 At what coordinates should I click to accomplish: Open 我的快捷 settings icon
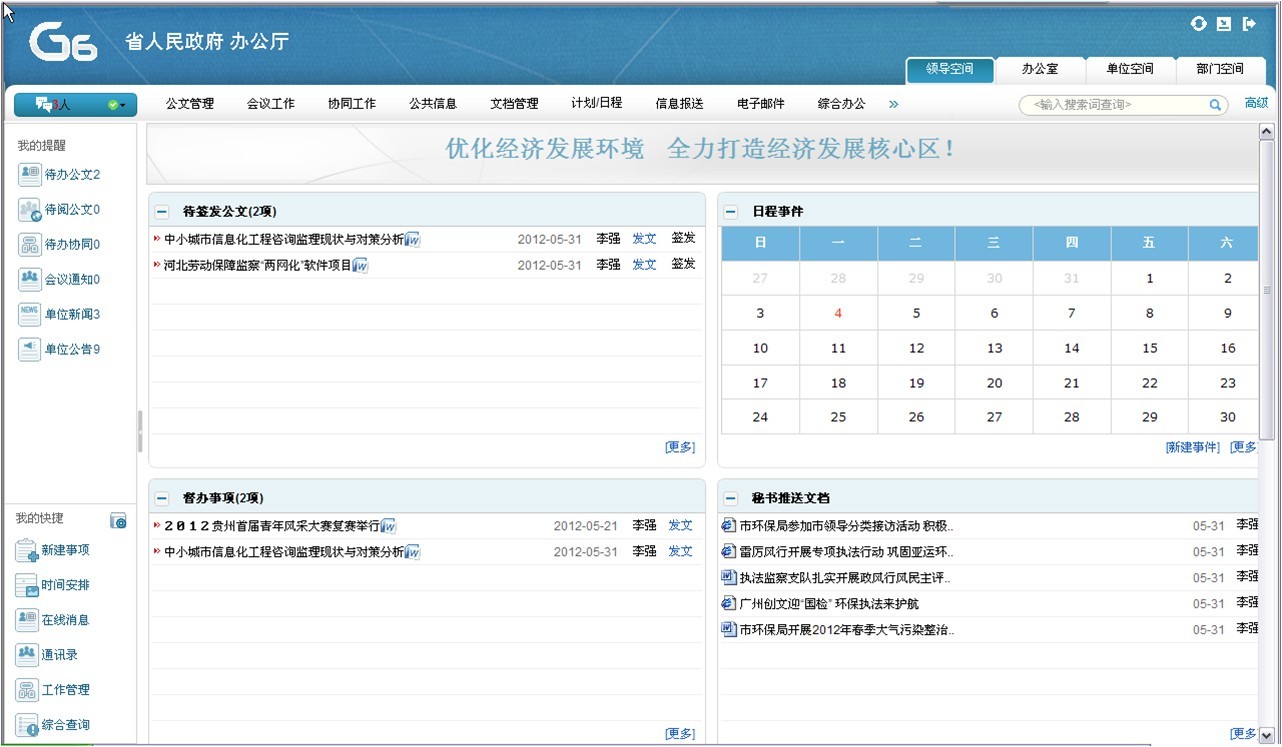click(x=118, y=520)
